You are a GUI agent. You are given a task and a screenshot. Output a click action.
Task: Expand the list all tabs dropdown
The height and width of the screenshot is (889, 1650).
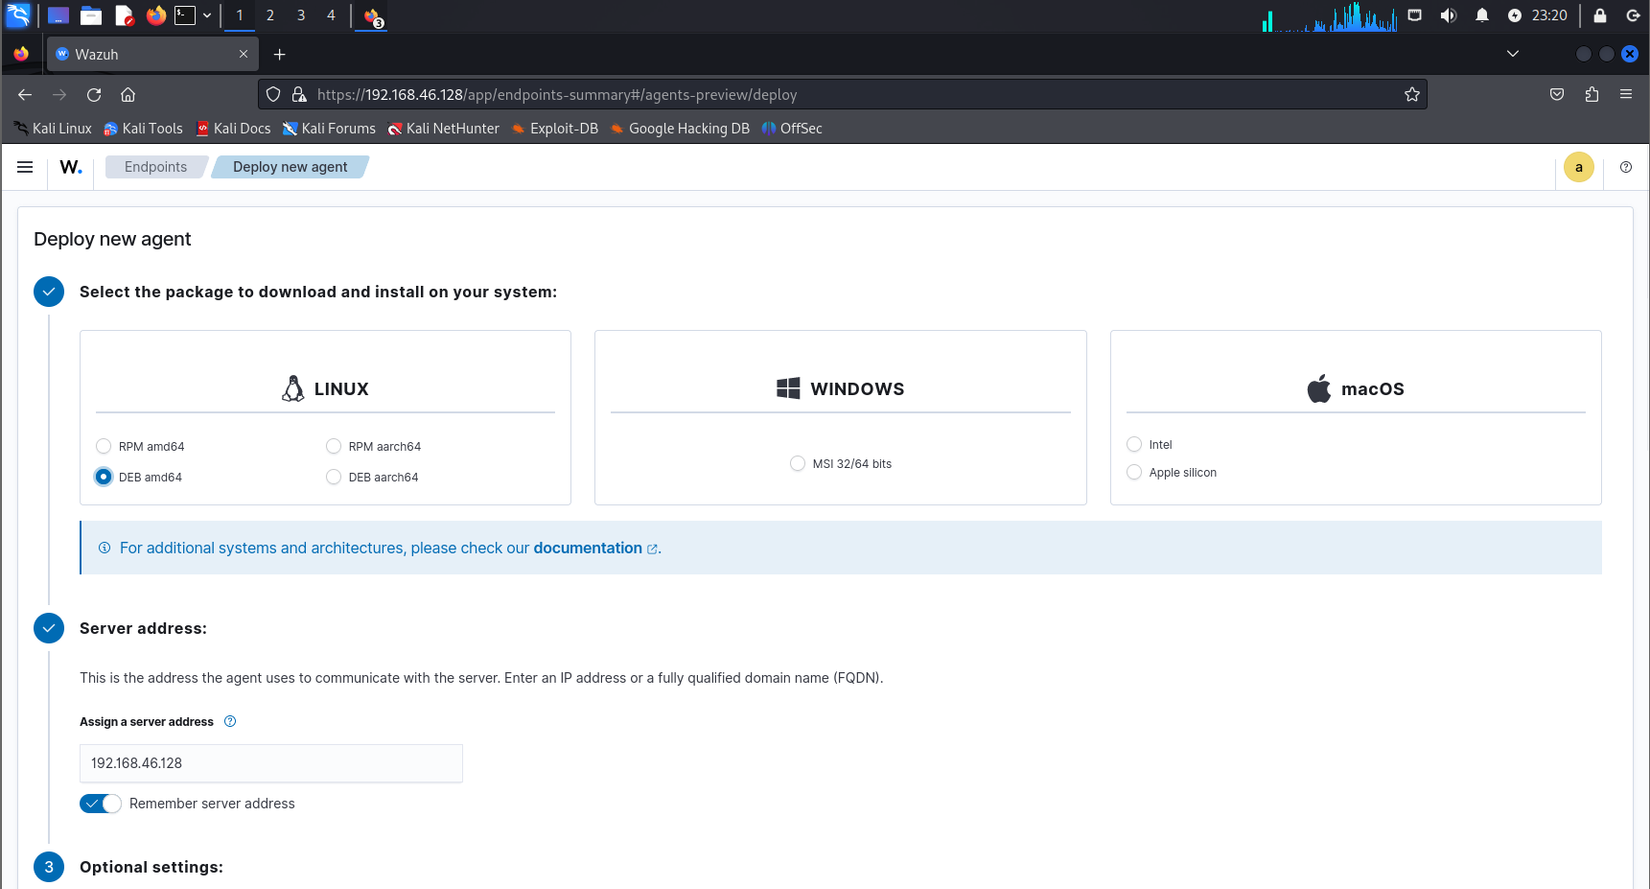click(1513, 54)
